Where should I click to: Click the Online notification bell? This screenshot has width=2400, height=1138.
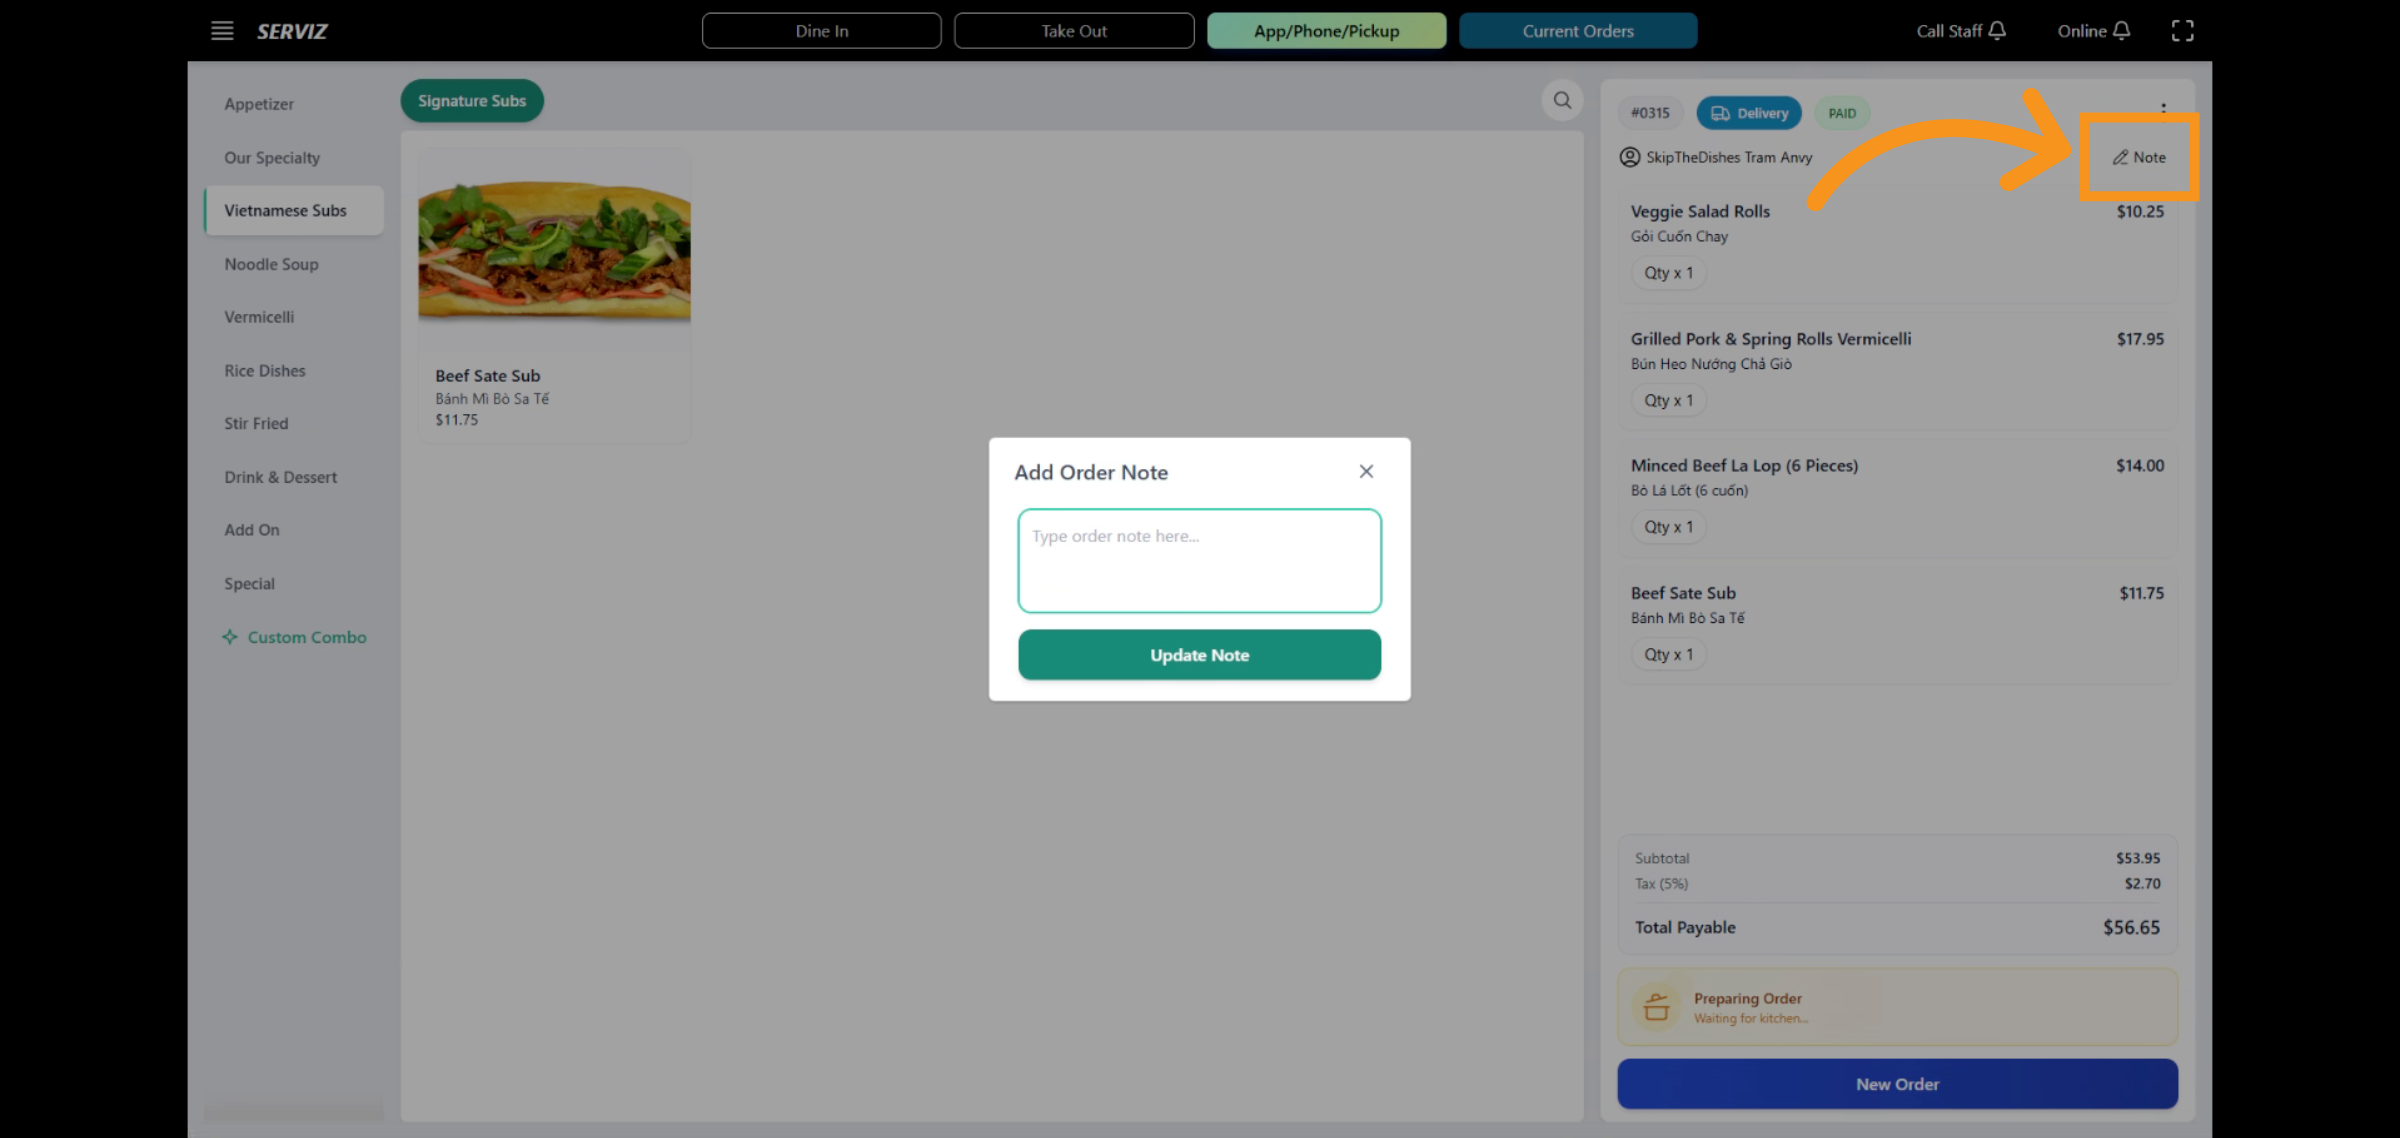pos(2121,31)
